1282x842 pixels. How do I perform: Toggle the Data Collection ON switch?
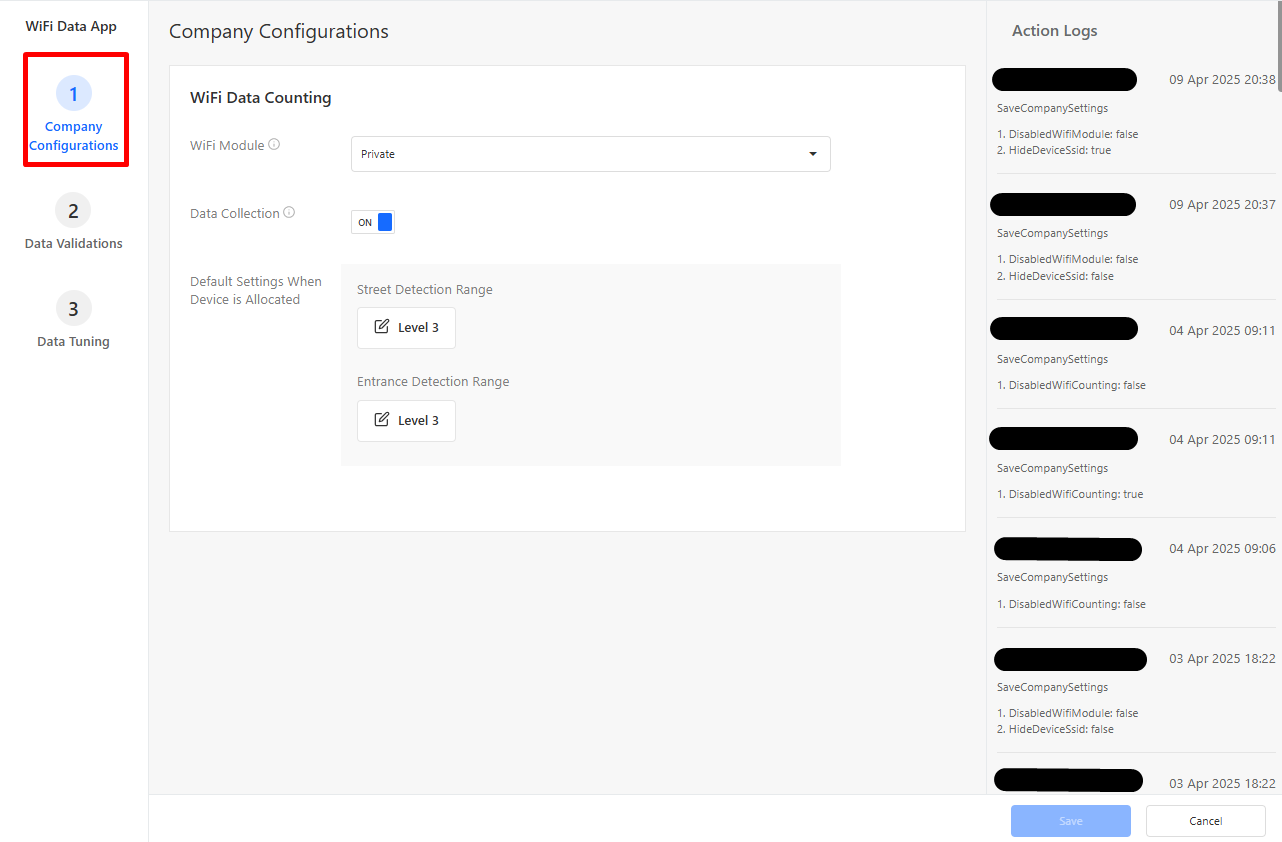click(373, 222)
